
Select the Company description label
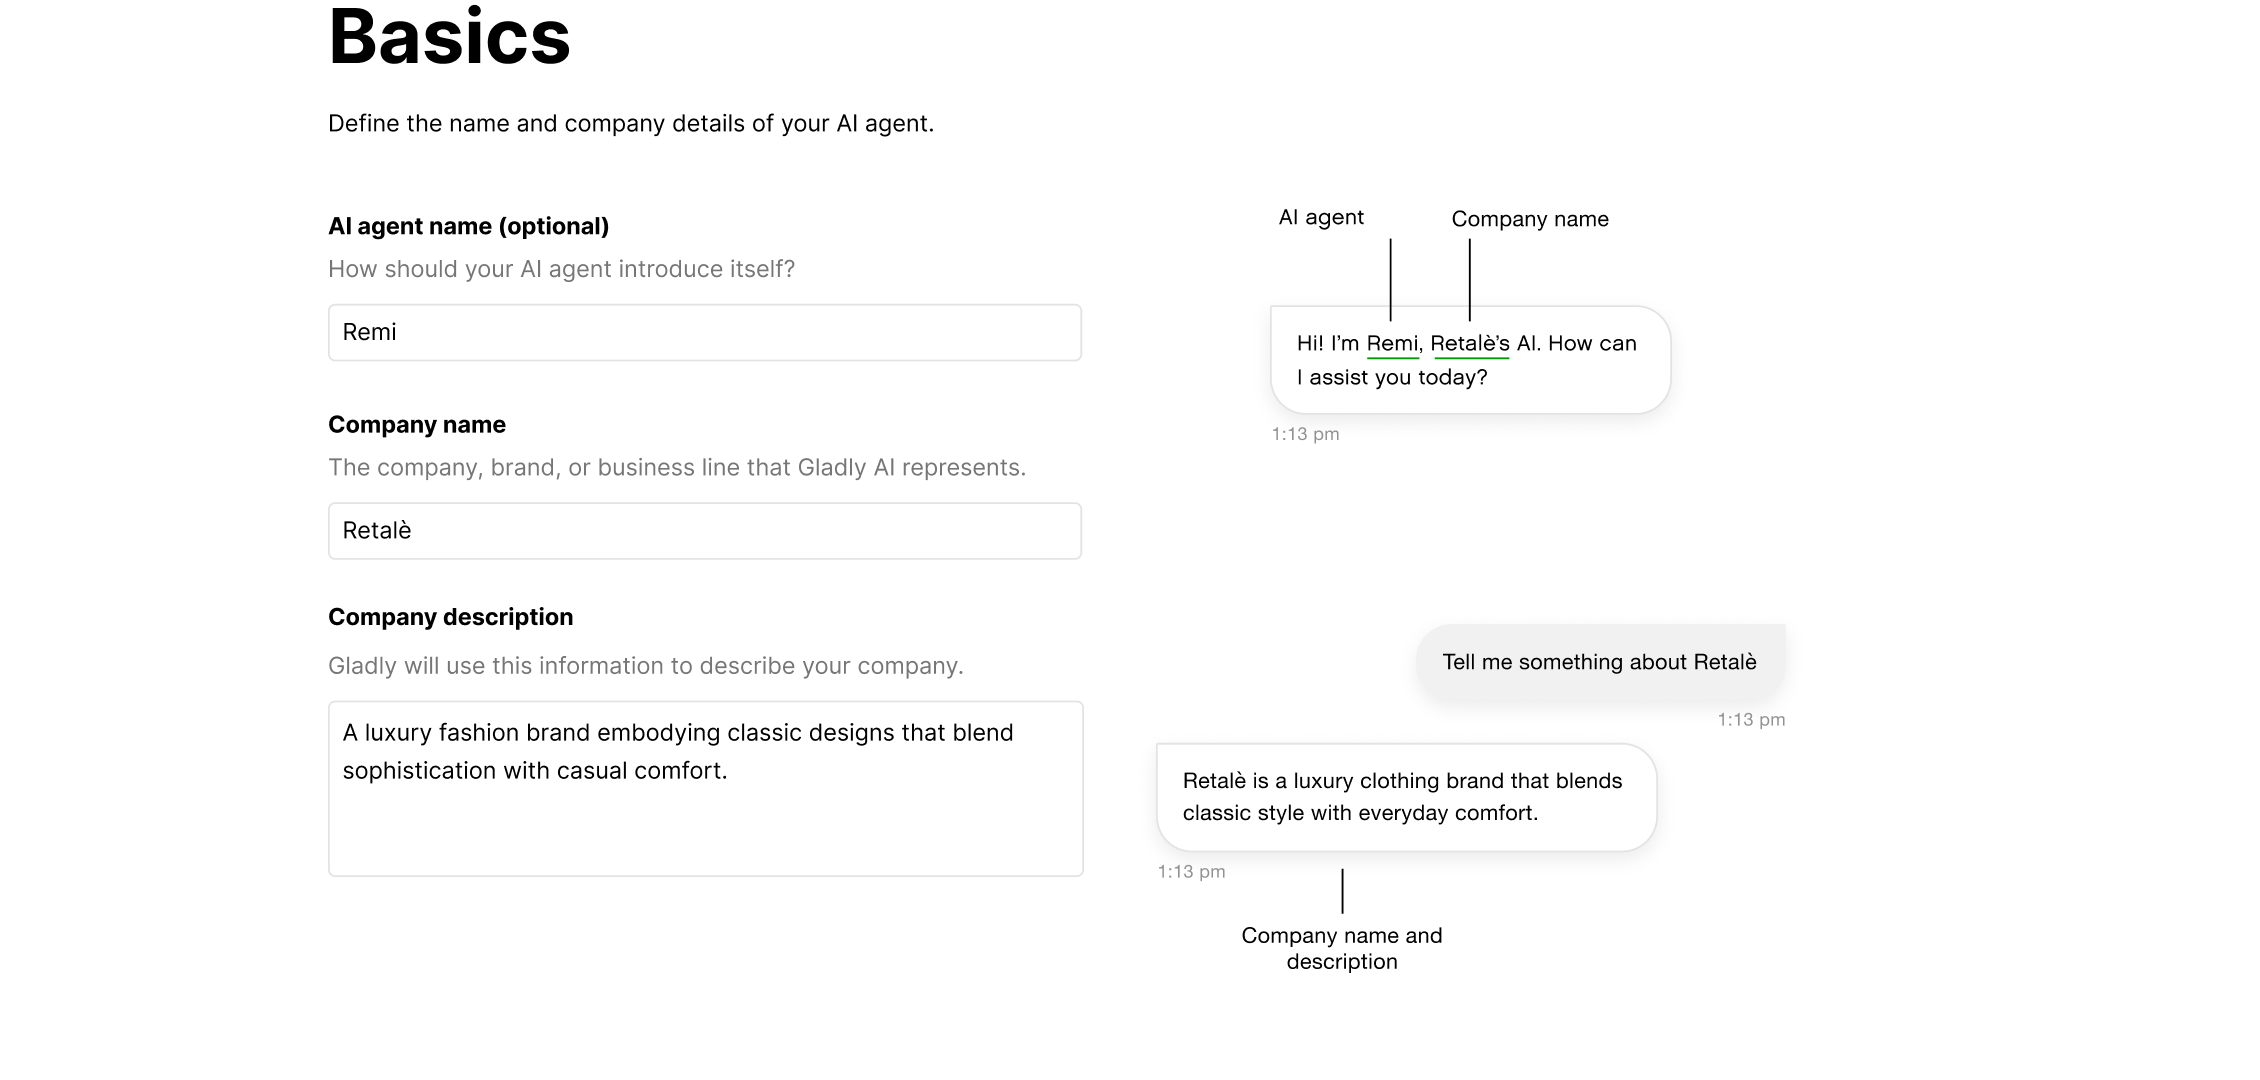(x=450, y=616)
